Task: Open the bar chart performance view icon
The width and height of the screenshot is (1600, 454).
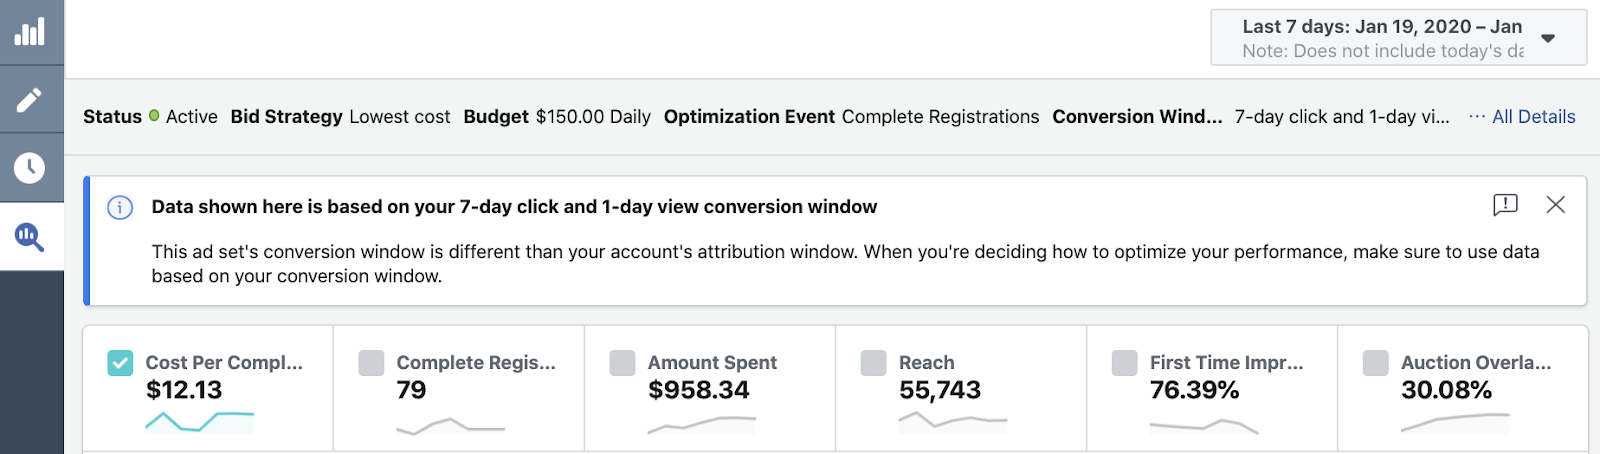Action: 30,32
